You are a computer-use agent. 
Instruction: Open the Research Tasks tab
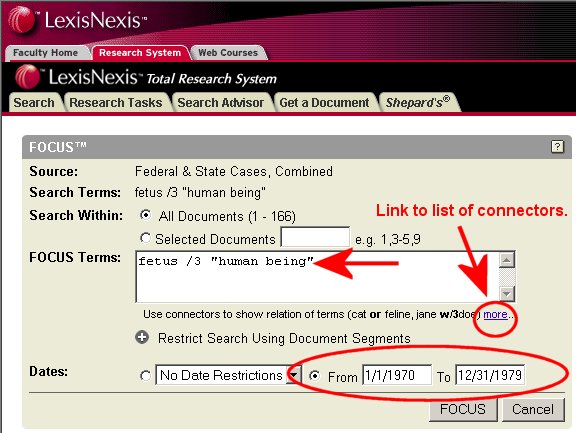click(x=116, y=102)
